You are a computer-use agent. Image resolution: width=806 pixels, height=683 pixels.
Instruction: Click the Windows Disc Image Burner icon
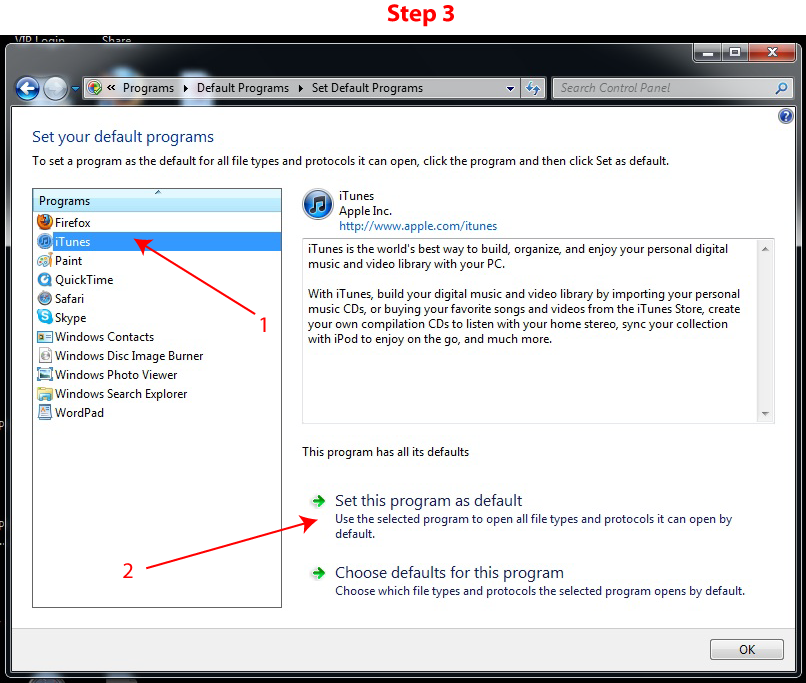45,355
